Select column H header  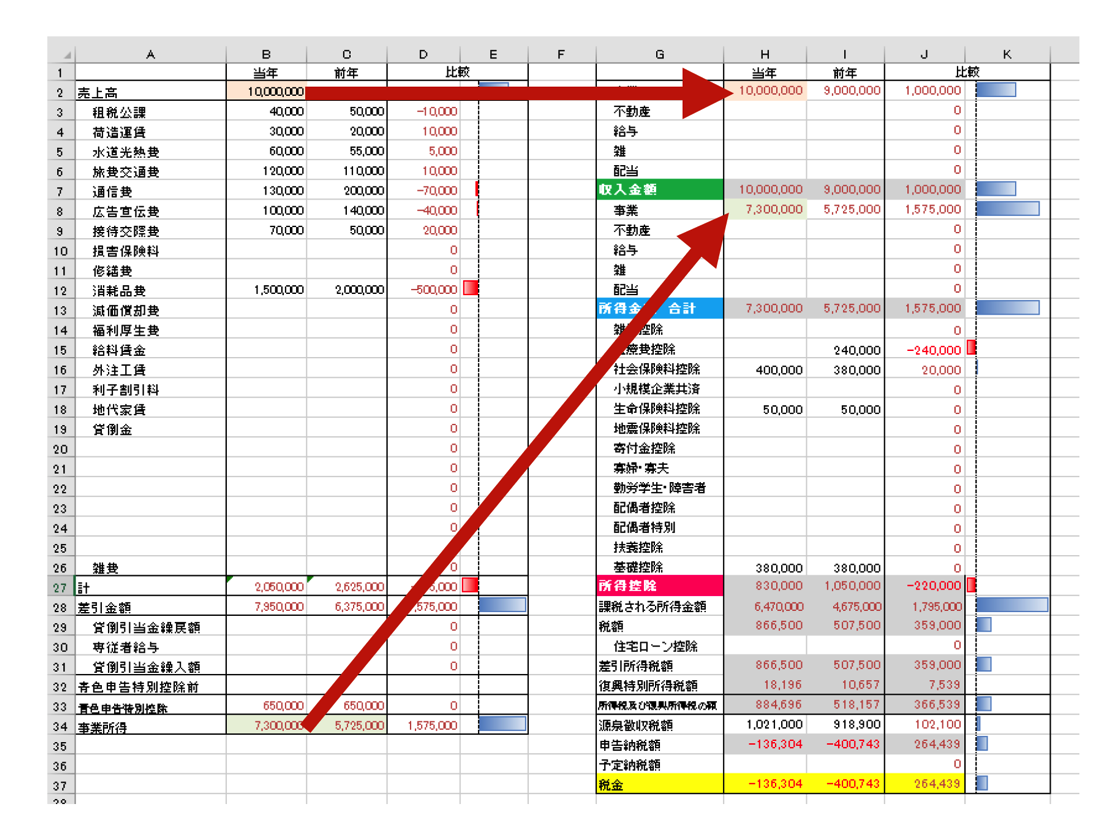point(765,54)
